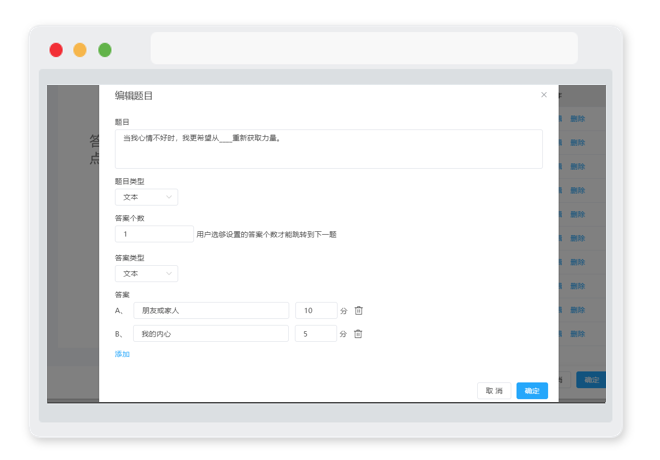Click answer A text field 朋友或家人
Screen dimensions: 660x460
point(211,311)
